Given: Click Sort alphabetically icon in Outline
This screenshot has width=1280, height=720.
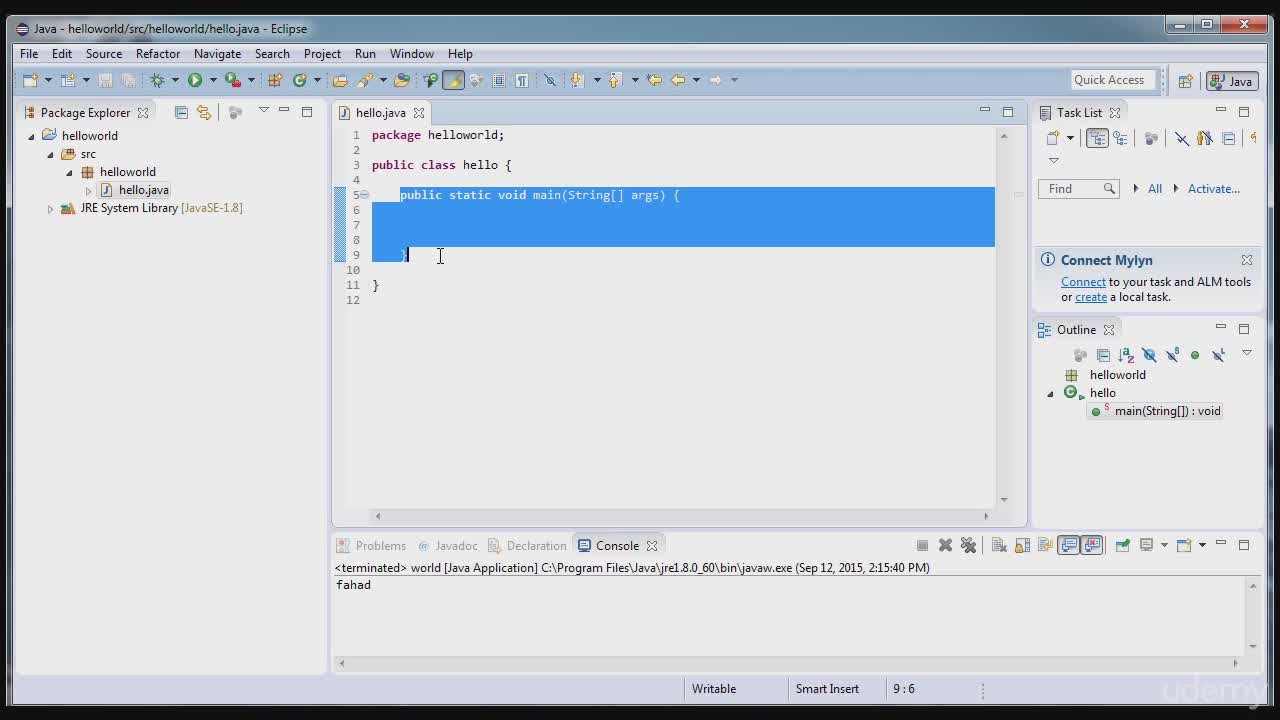Looking at the screenshot, I should point(1126,355).
